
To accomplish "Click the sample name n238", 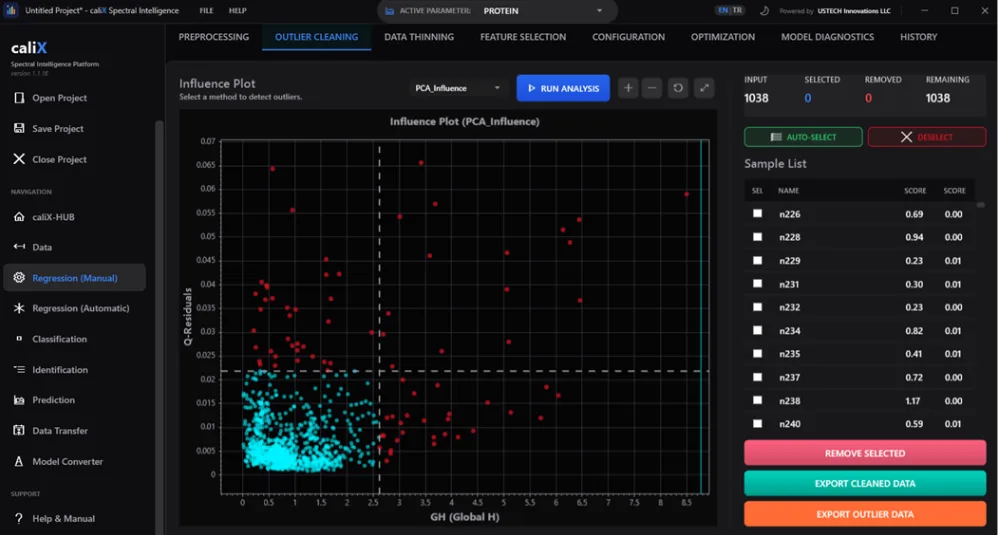I will [789, 401].
